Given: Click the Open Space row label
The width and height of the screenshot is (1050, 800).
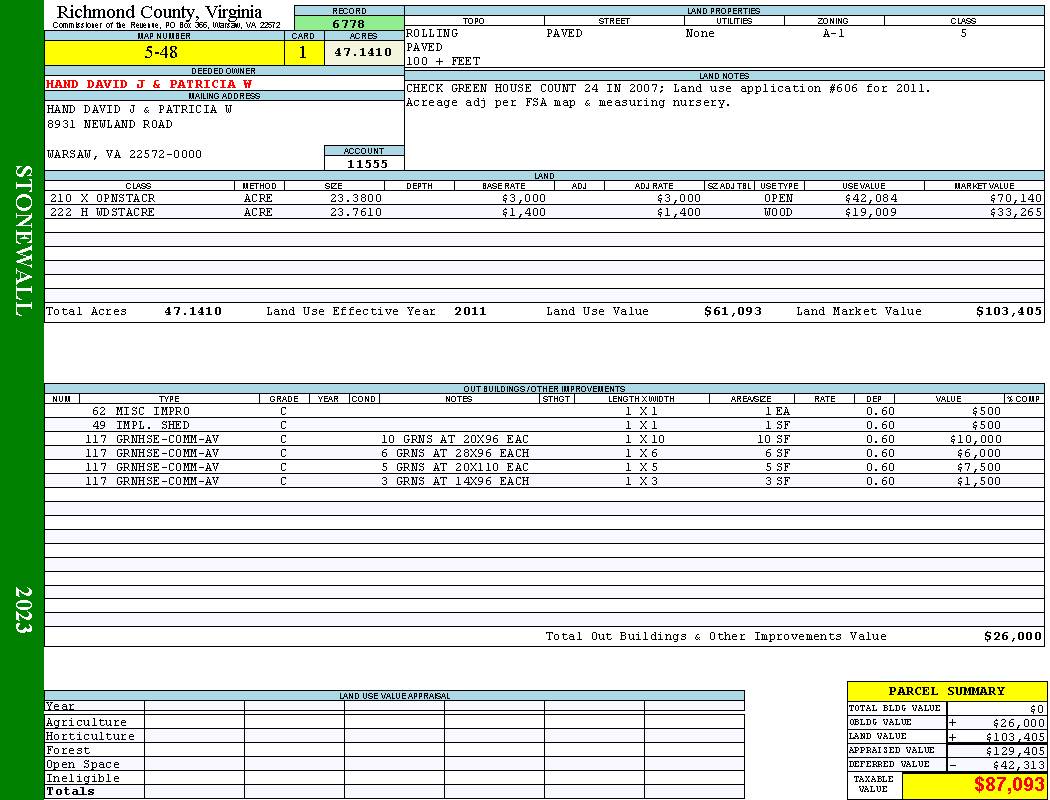Looking at the screenshot, I should click(x=82, y=765).
